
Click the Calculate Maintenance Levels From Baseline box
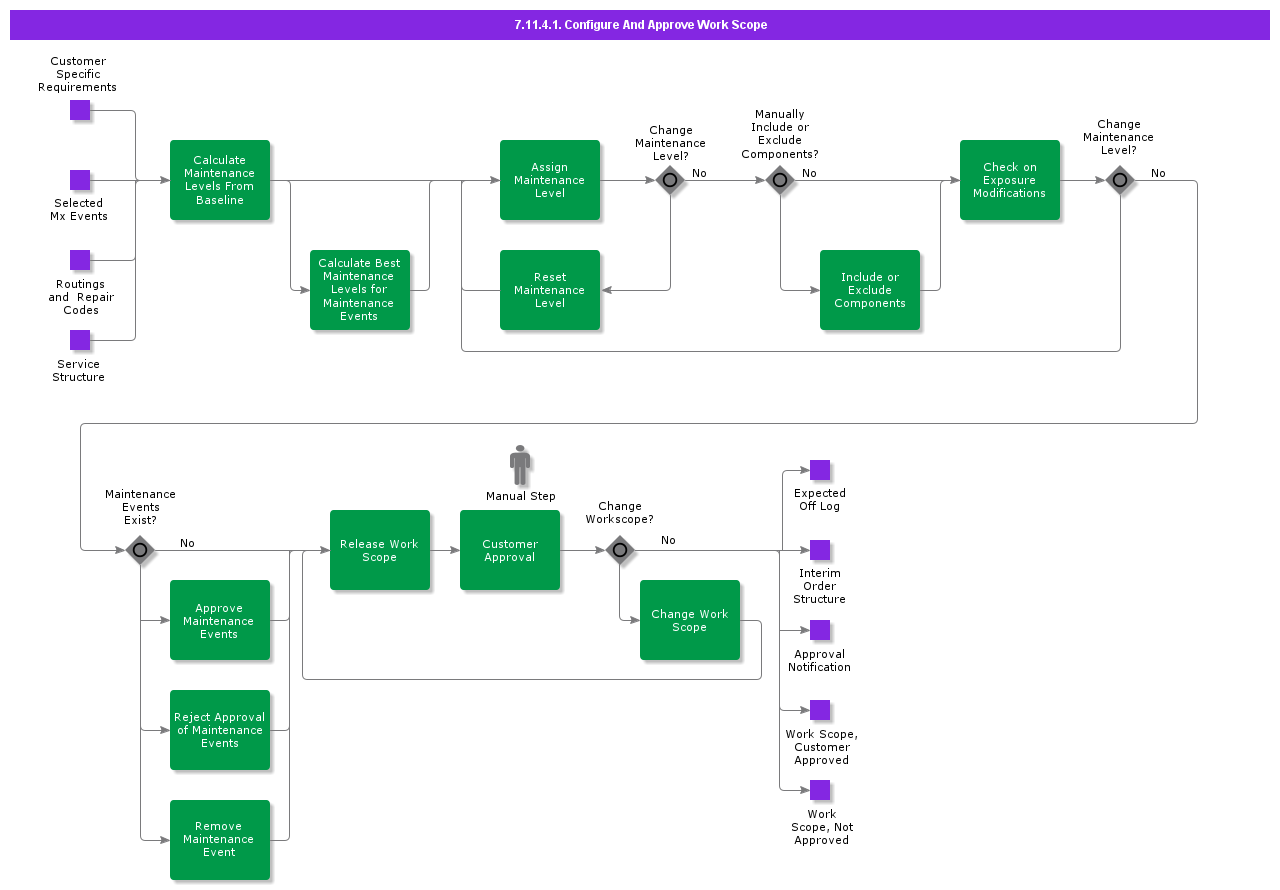(220, 180)
